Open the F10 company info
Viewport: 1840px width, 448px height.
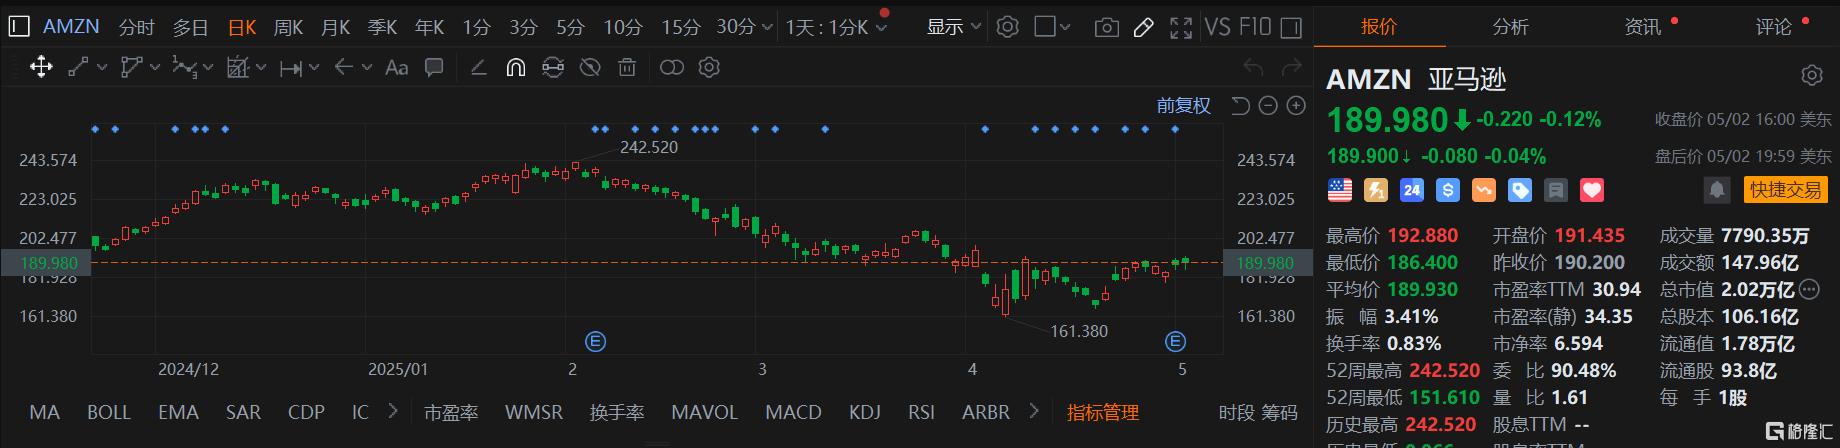pyautogui.click(x=1255, y=27)
